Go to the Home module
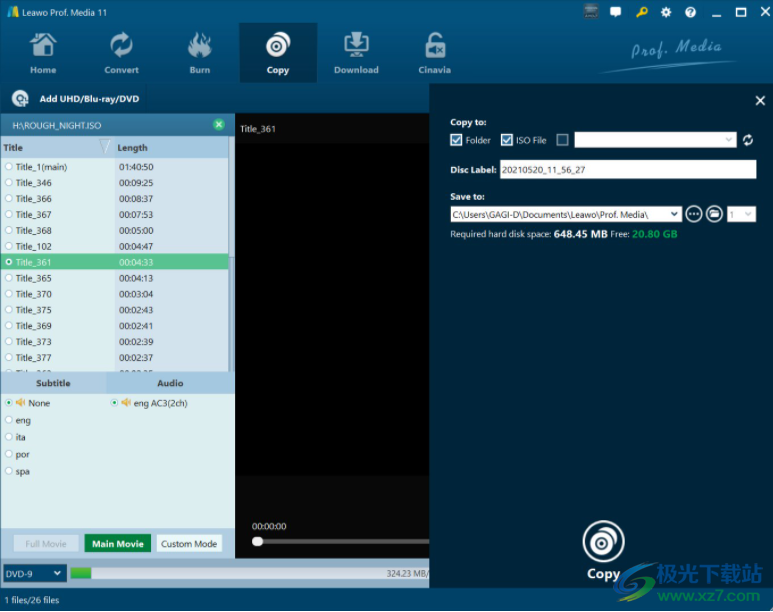This screenshot has height=612, width=773. [x=43, y=53]
